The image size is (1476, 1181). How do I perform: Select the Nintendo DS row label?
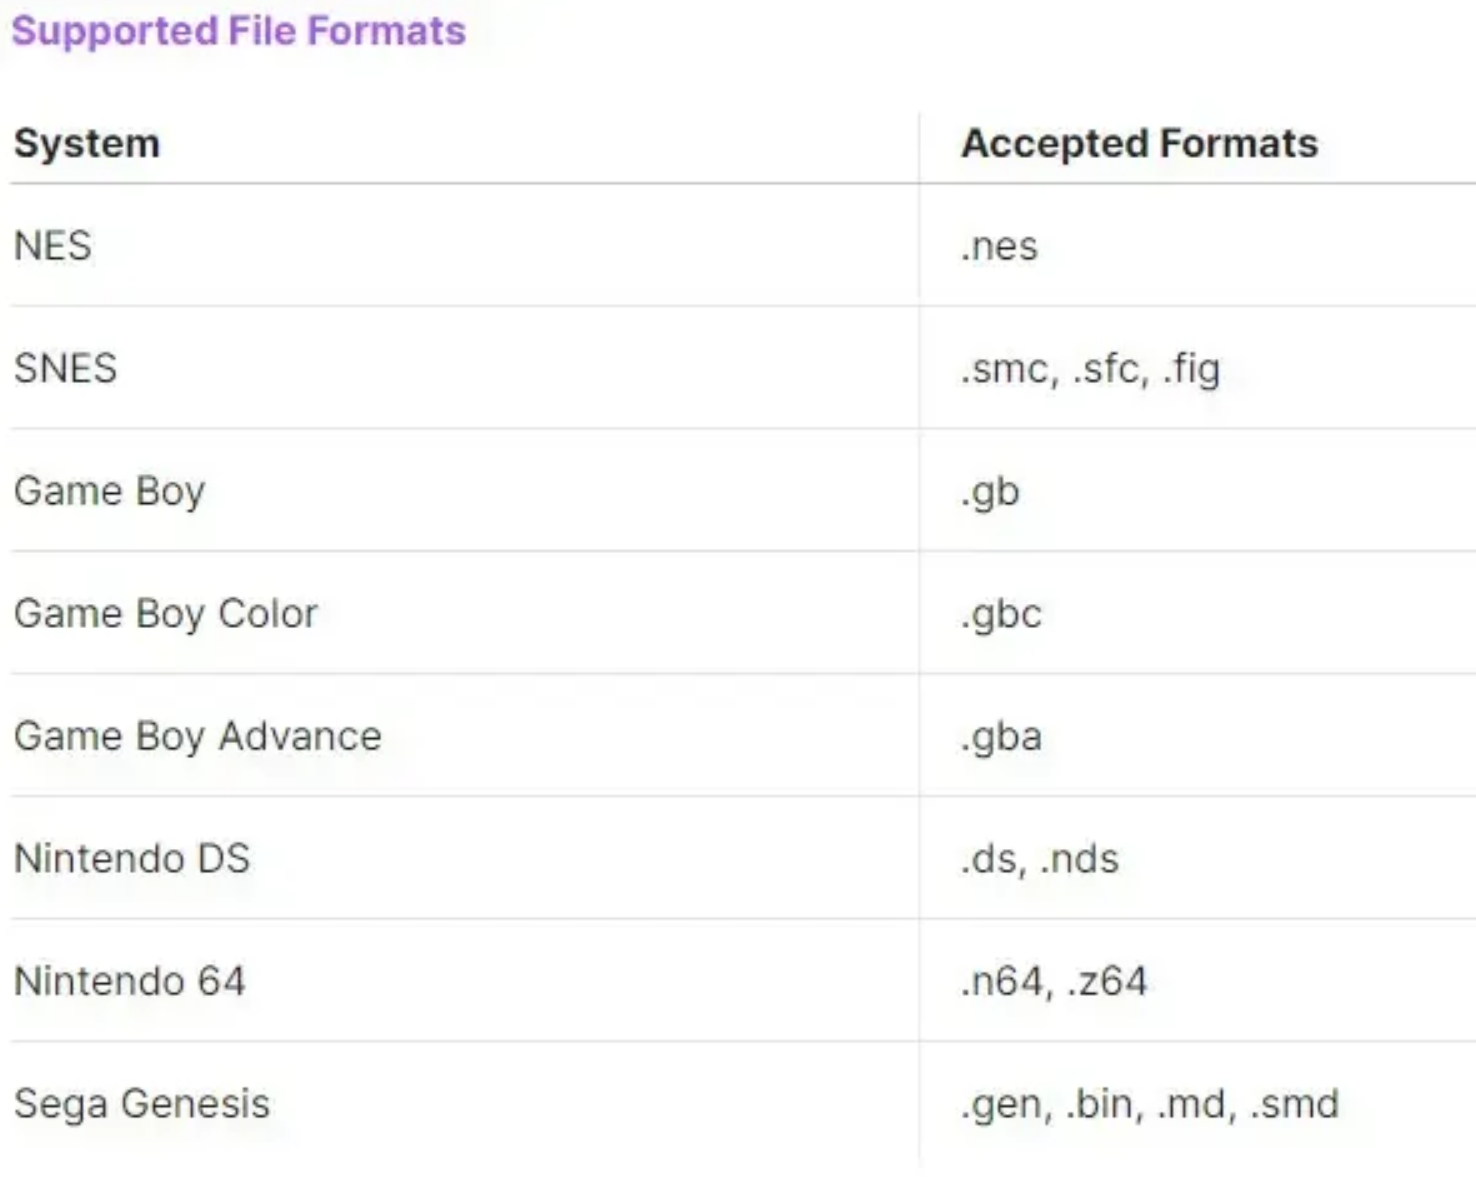pyautogui.click(x=132, y=859)
